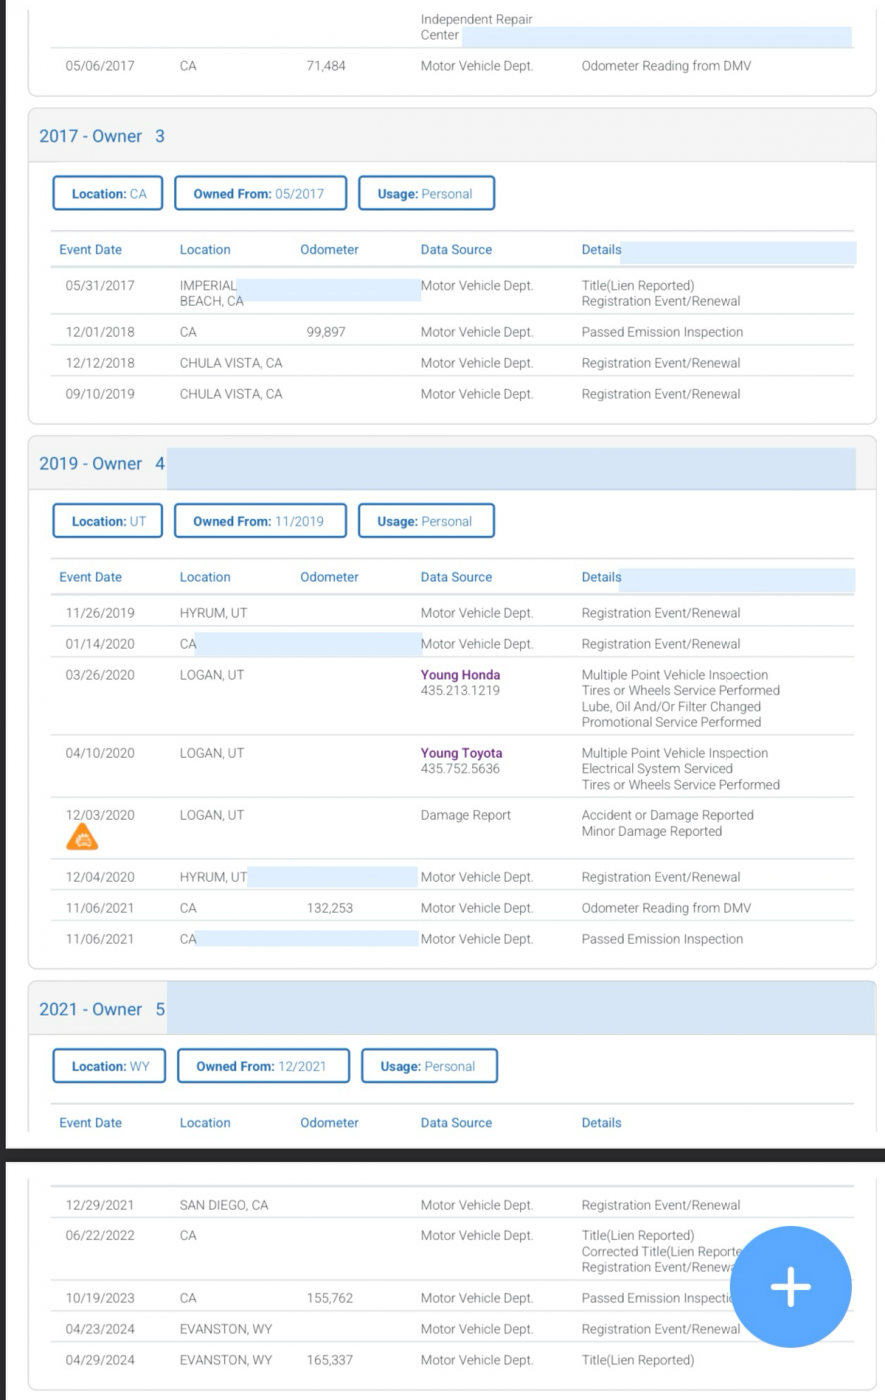Click the 155,762 odometer value
Image resolution: width=885 pixels, height=1400 pixels.
pos(330,1298)
